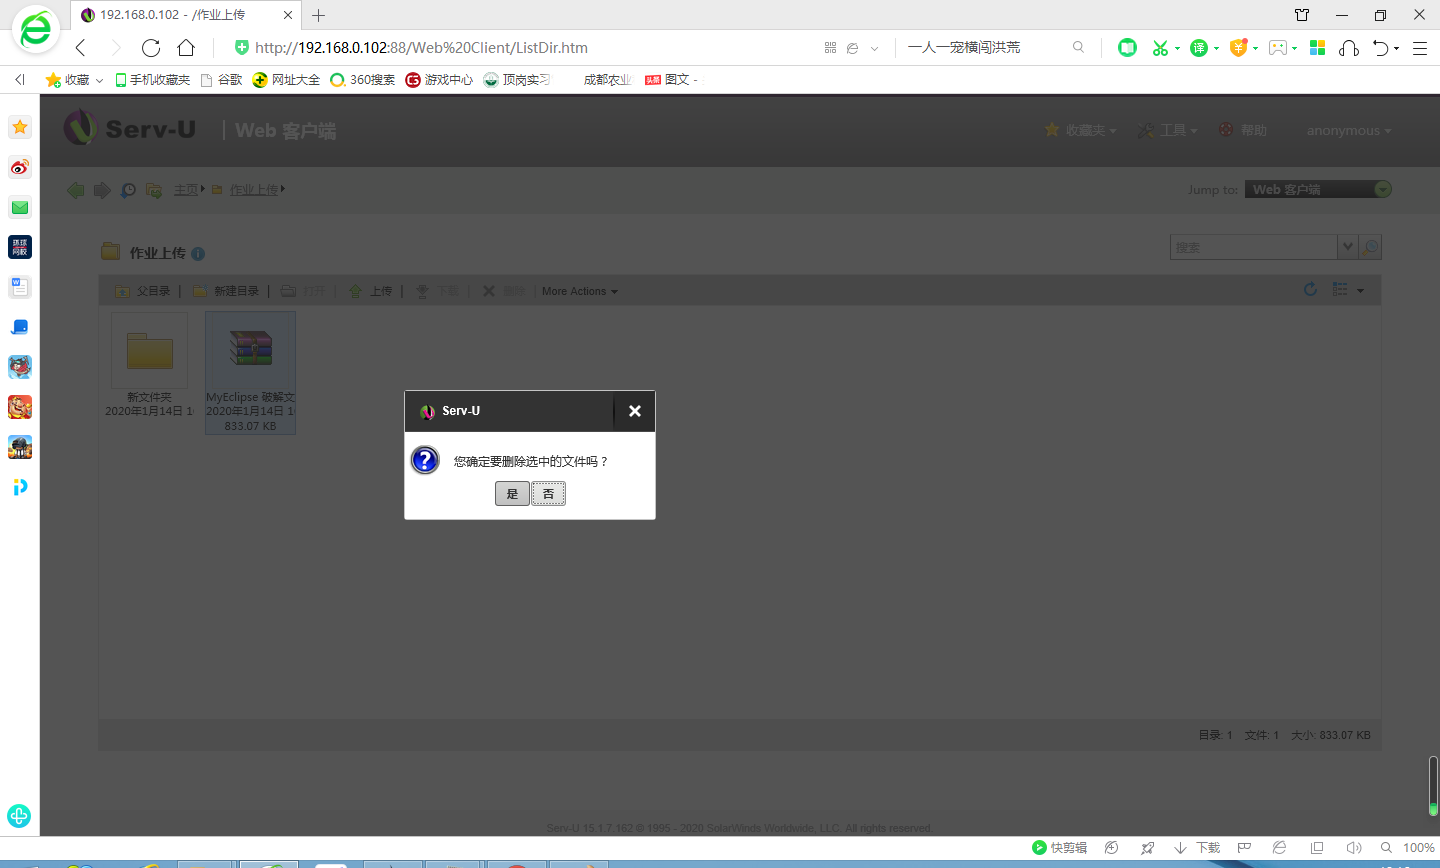Go to the browser home page icon
Viewport: 1440px width, 868px height.
186,48
